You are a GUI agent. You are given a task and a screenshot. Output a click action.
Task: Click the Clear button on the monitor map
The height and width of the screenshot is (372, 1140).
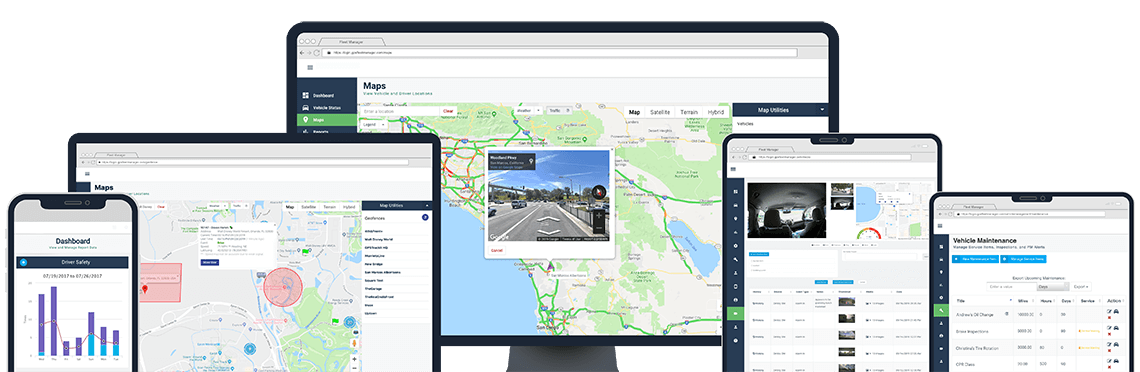point(448,111)
